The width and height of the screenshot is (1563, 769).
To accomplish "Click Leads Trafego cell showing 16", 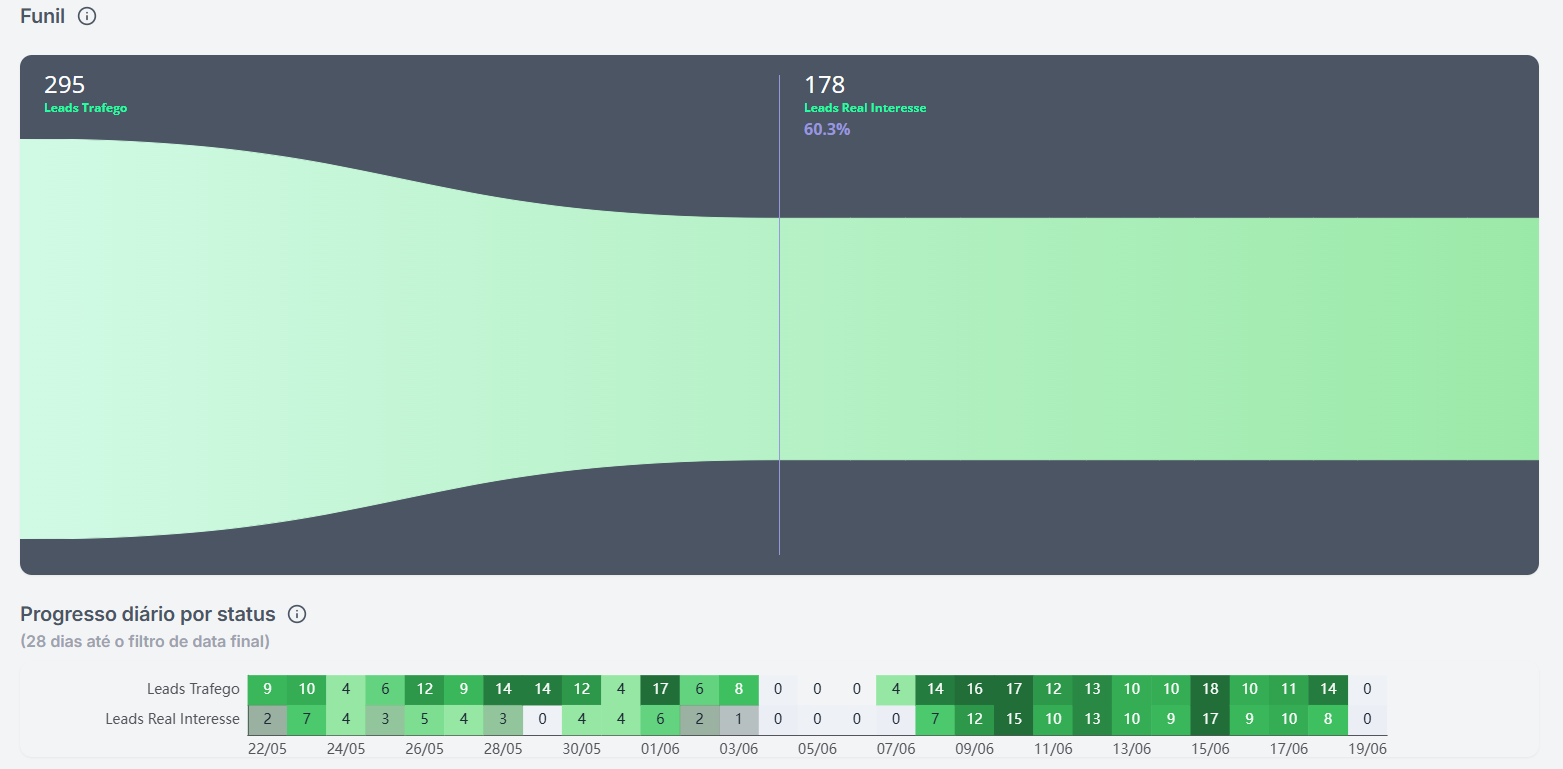I will click(x=974, y=689).
